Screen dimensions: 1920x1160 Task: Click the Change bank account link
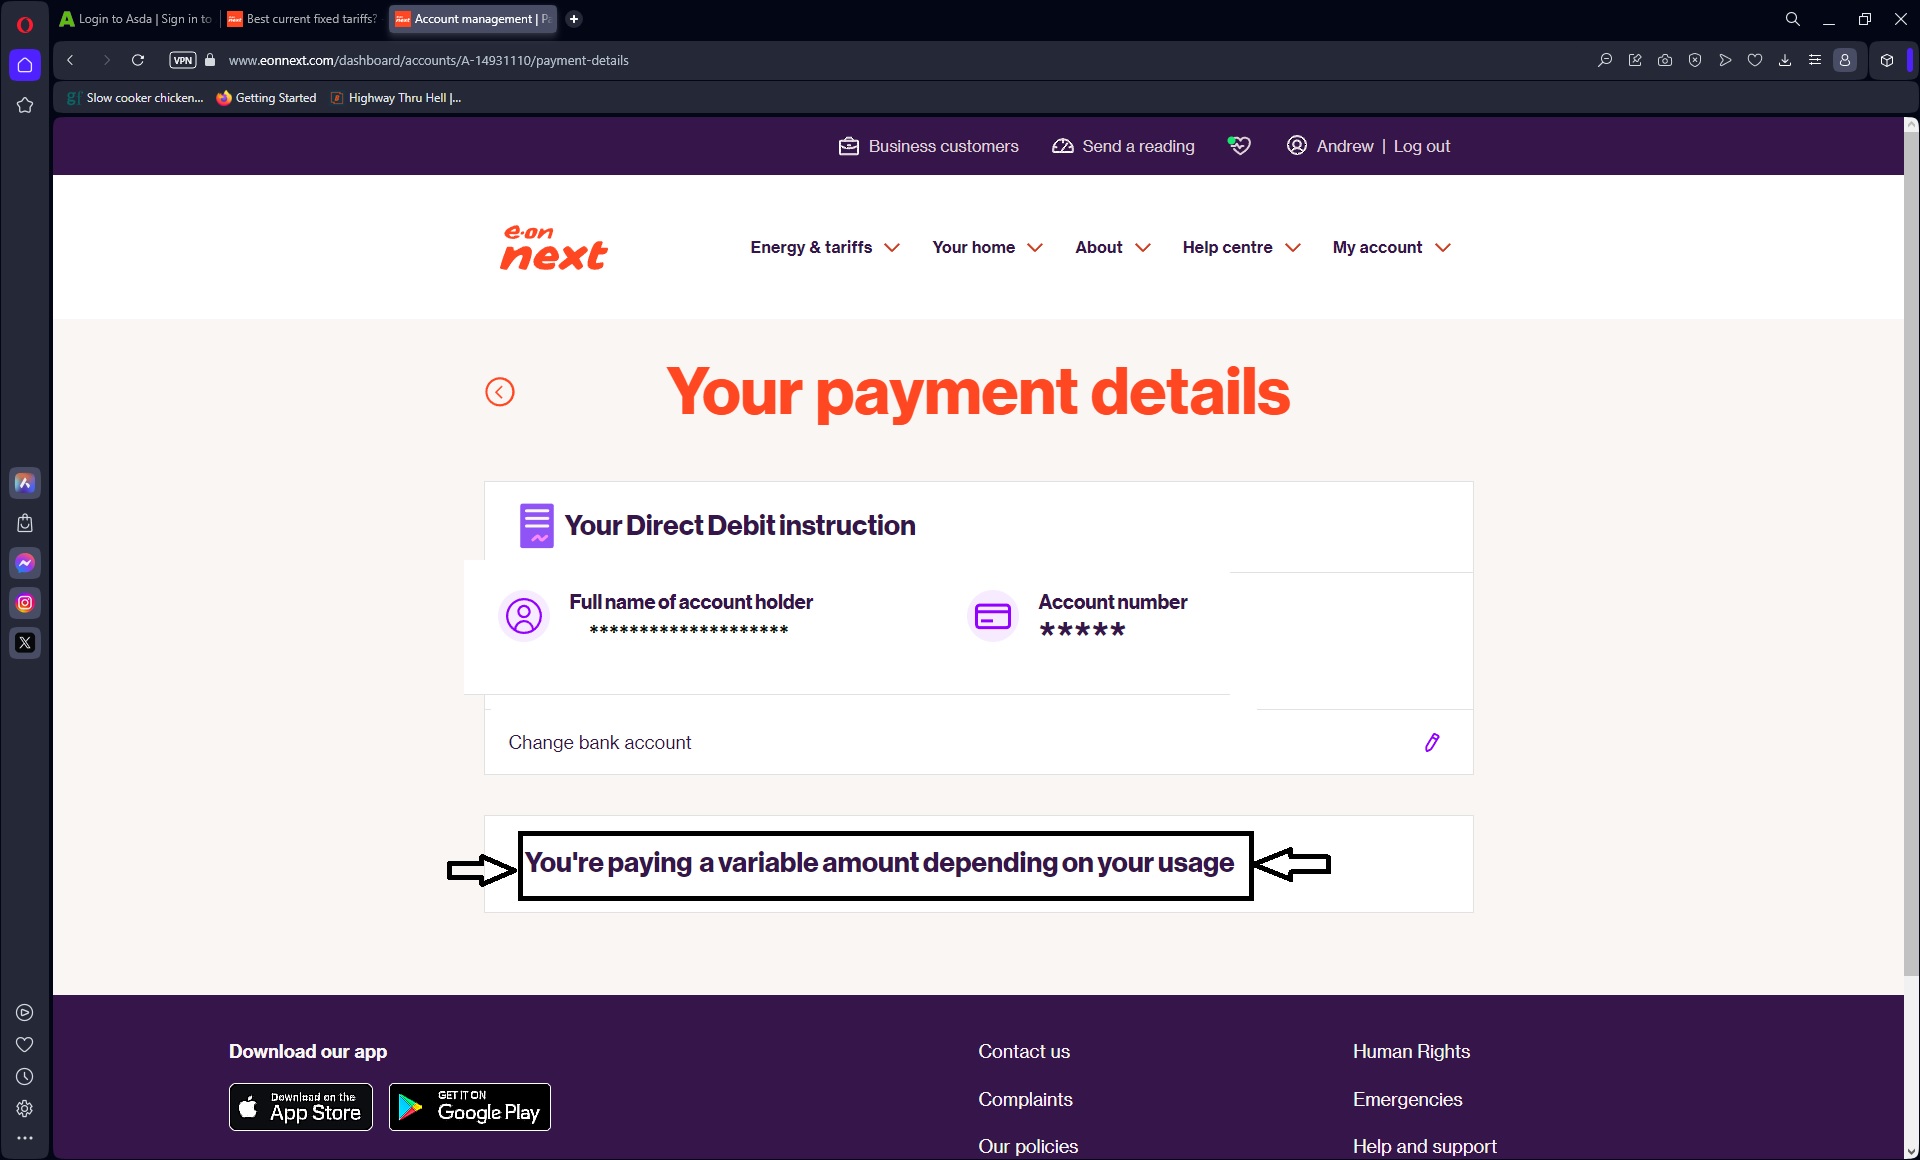pos(598,742)
